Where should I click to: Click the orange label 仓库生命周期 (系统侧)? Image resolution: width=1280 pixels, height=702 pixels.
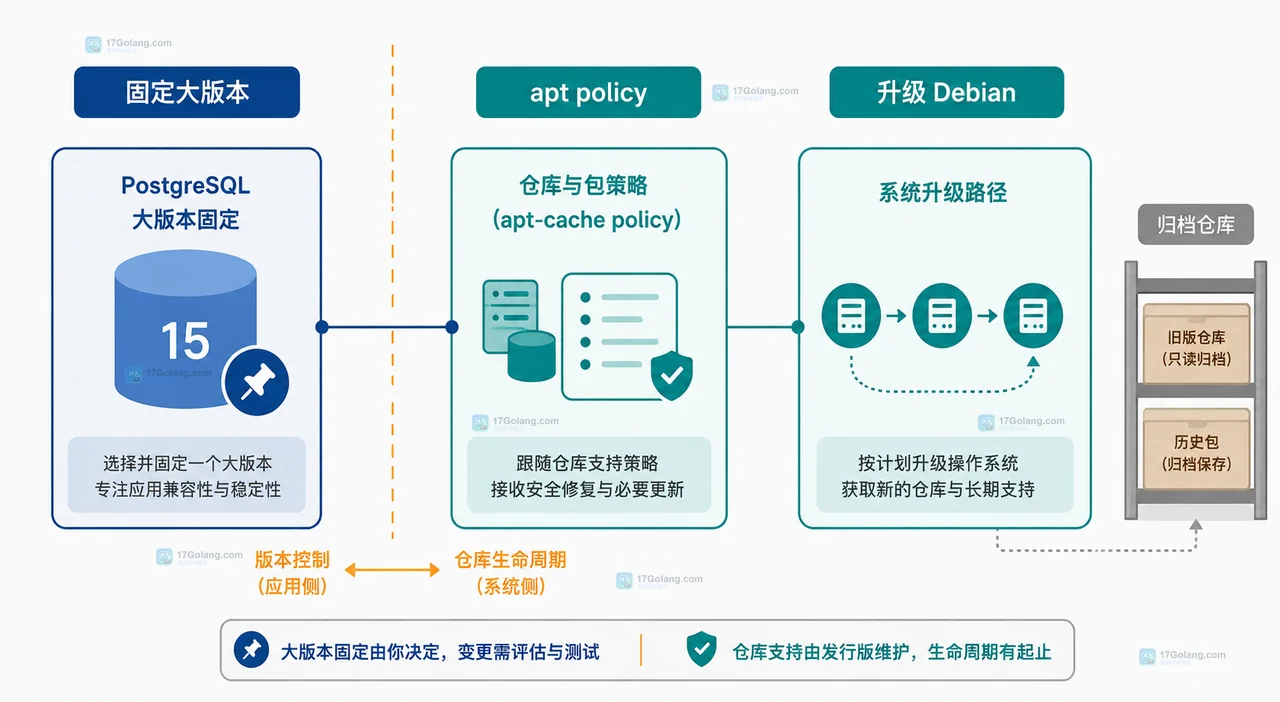(511, 573)
